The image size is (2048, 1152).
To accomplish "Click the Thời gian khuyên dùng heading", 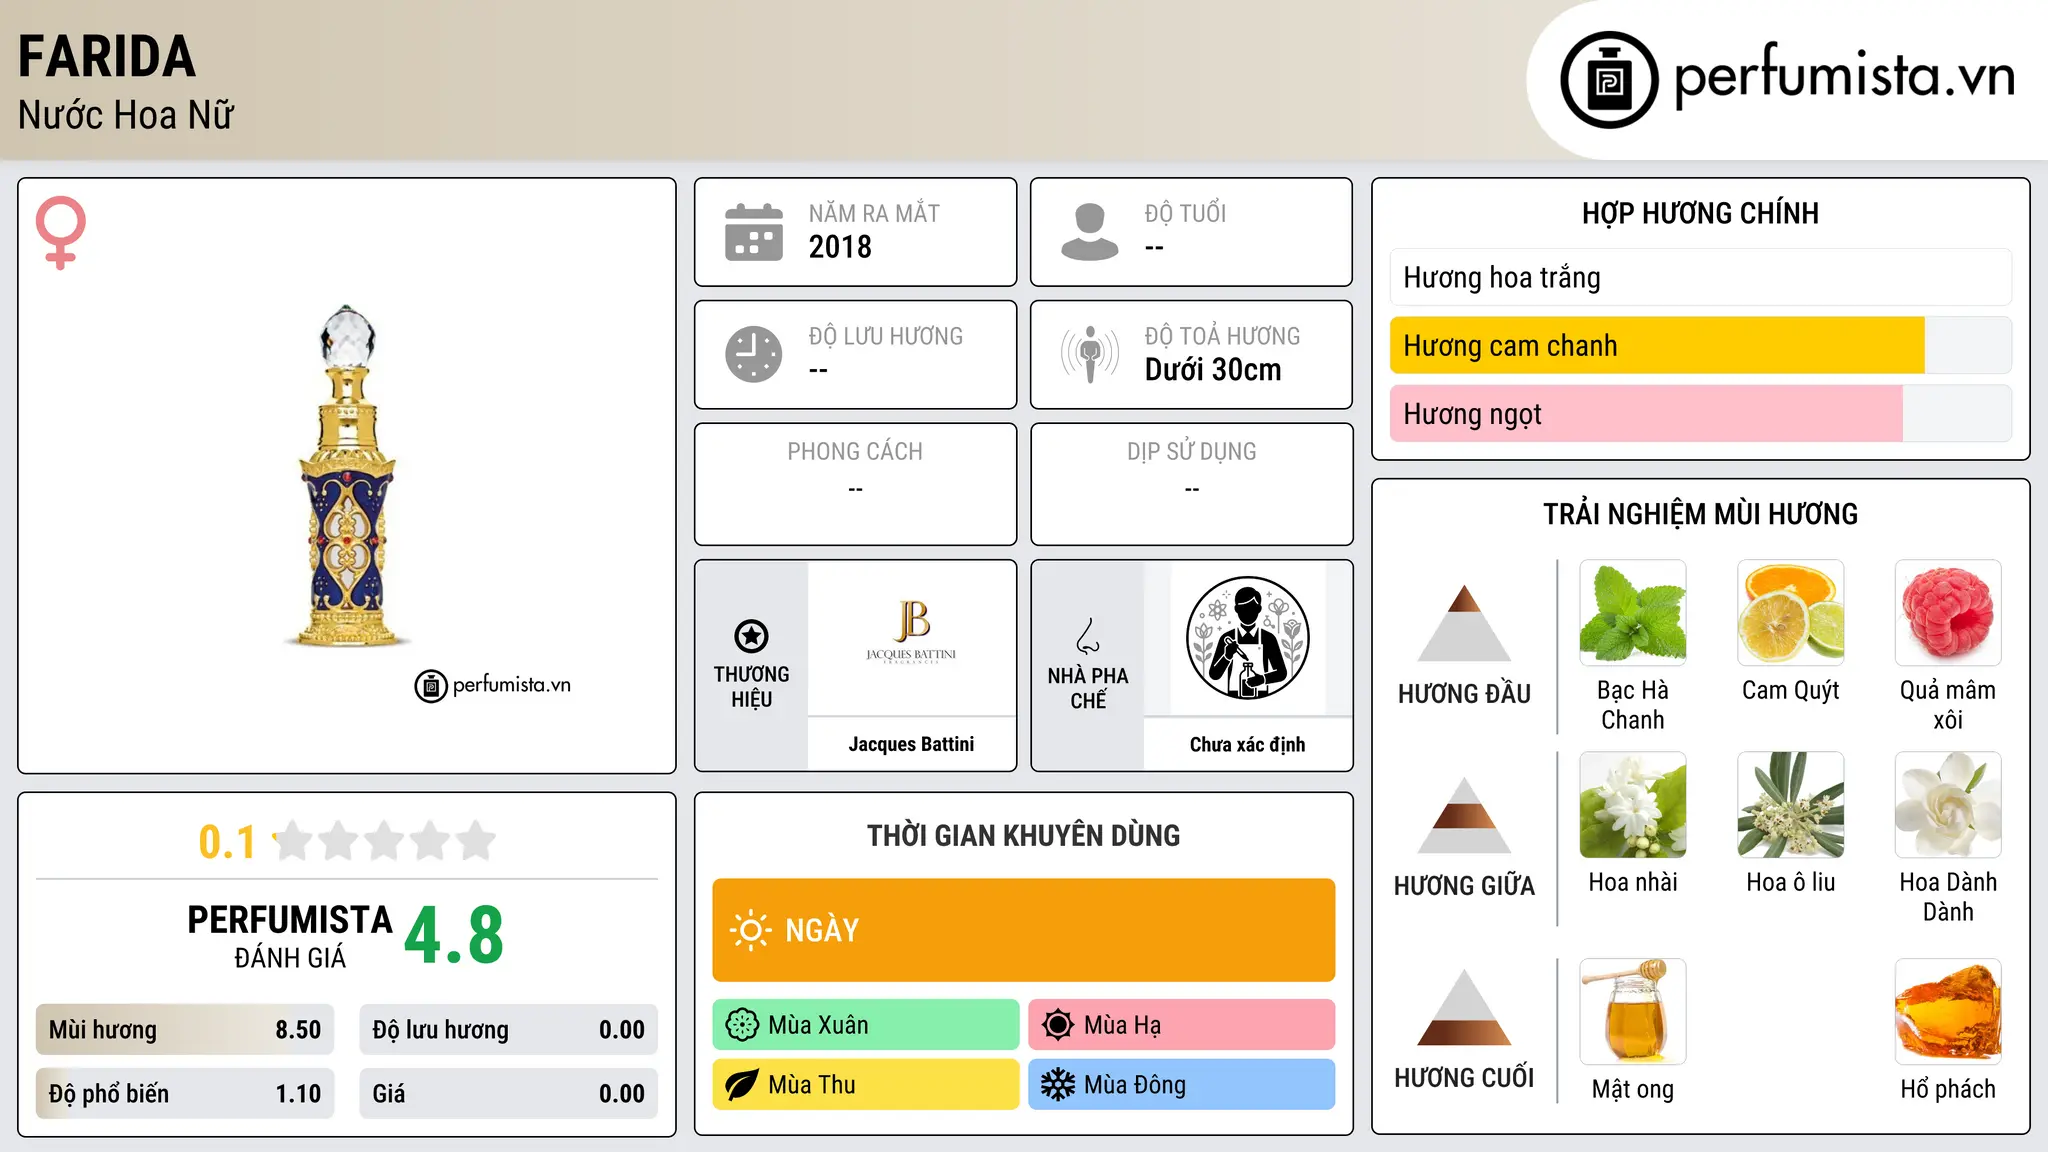I will [1023, 835].
